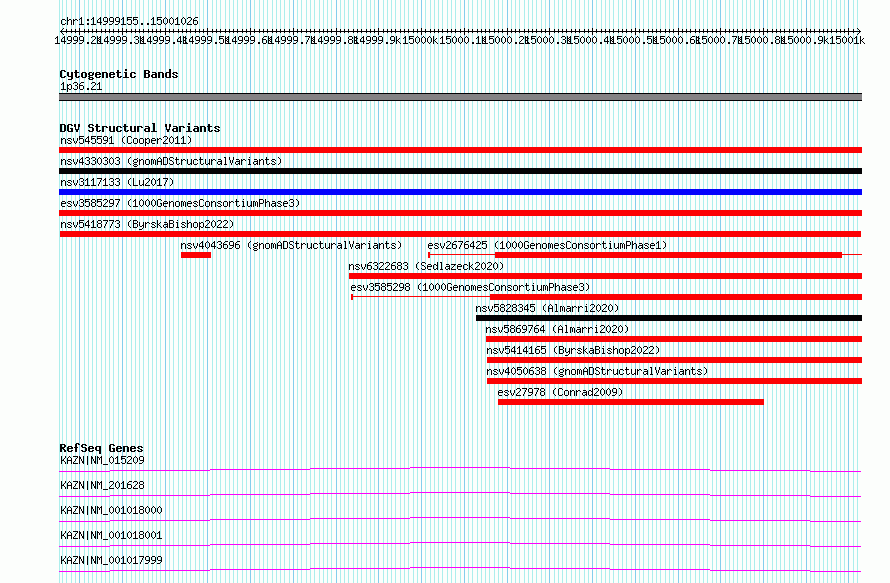
Task: Select the magenta line of KAZN|NM_015209
Action: (x=460, y=469)
